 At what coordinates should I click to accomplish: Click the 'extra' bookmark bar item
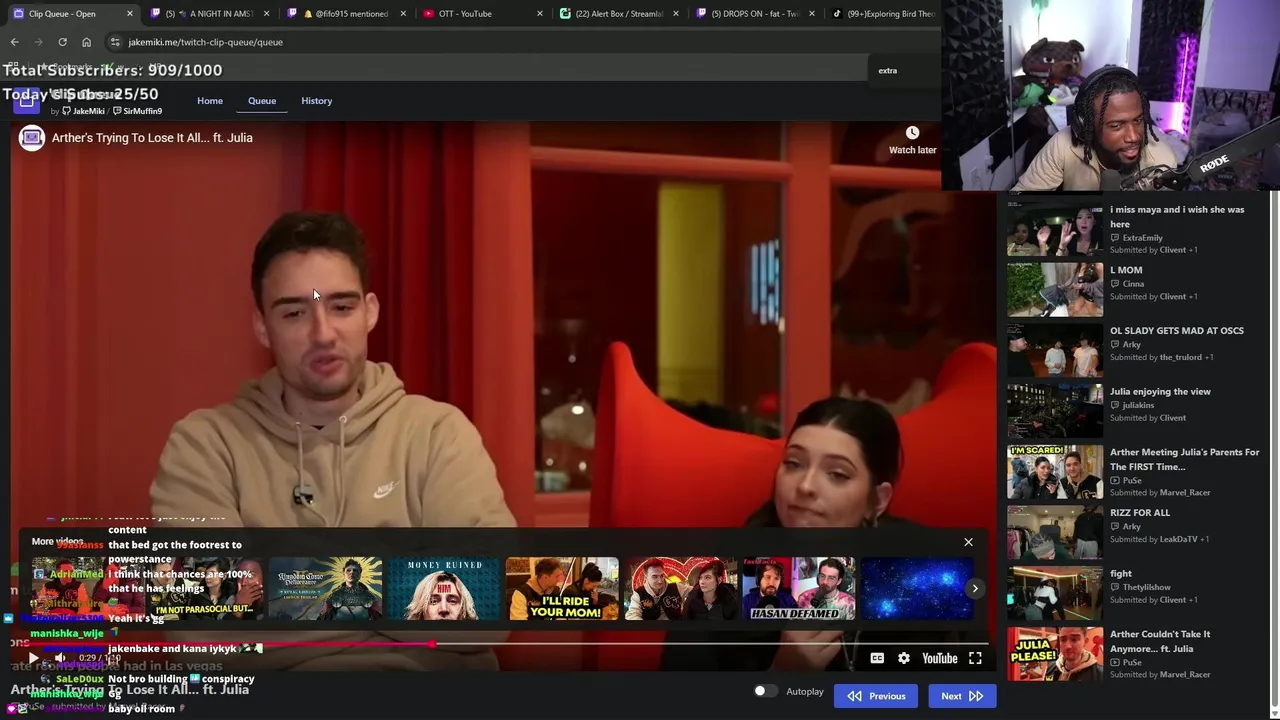click(x=888, y=71)
